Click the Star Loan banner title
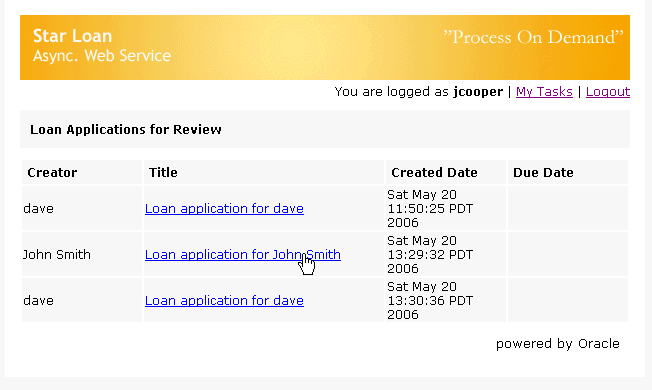This screenshot has height=390, width=652. point(72,36)
